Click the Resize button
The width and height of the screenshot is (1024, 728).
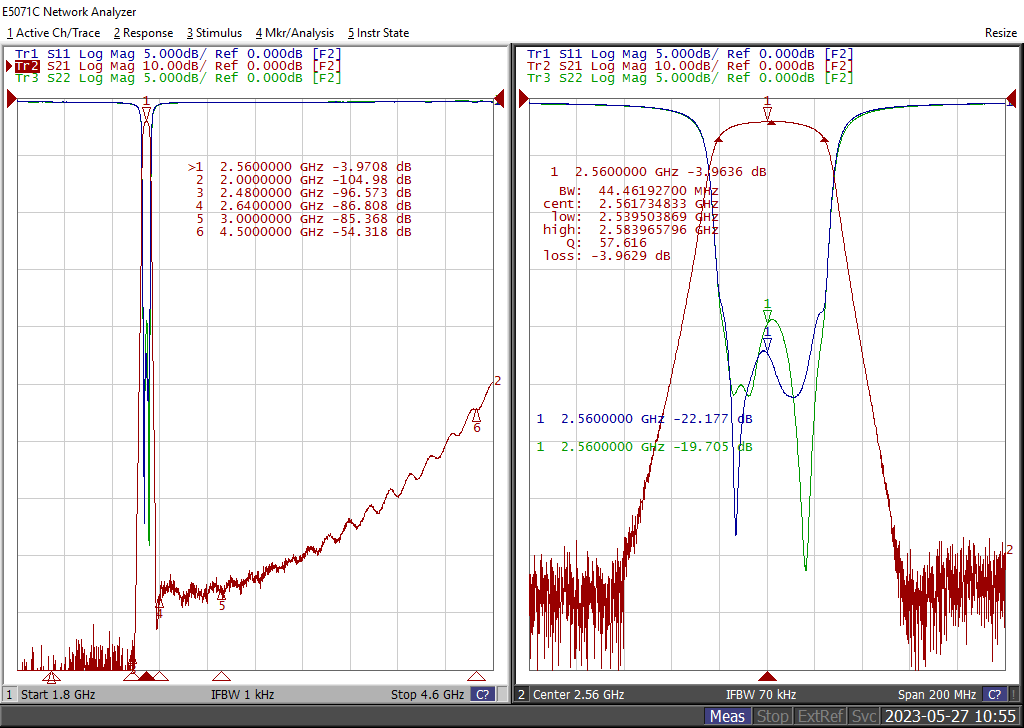click(x=1000, y=33)
